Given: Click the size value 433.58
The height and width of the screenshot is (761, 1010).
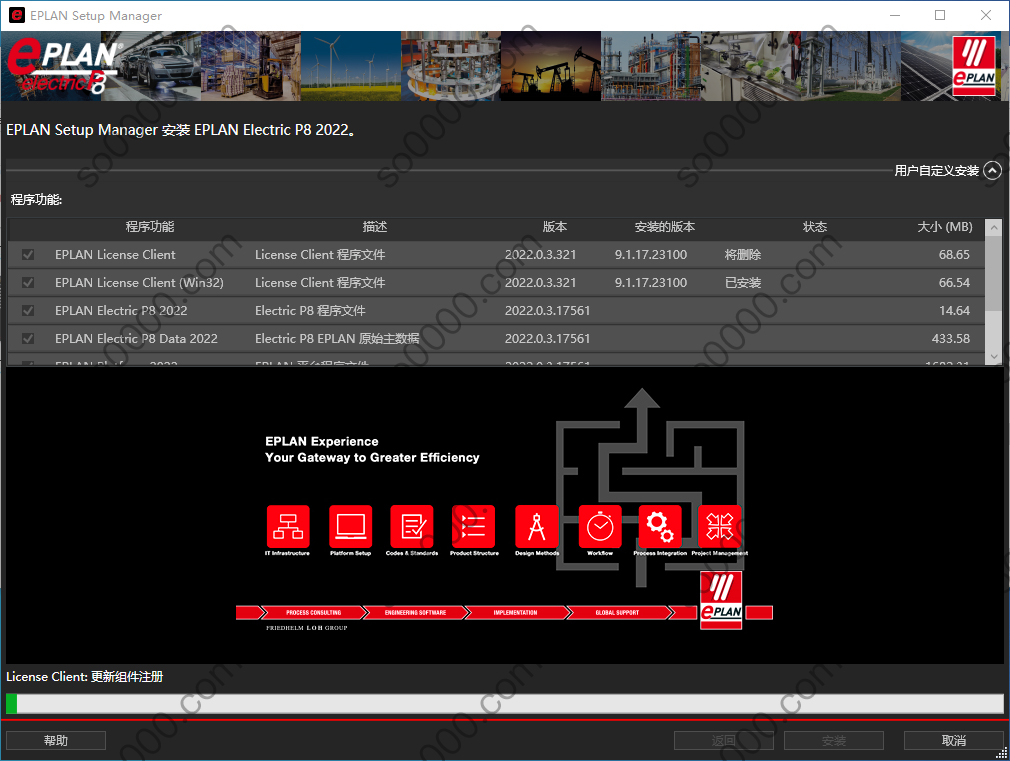Looking at the screenshot, I should [x=950, y=338].
